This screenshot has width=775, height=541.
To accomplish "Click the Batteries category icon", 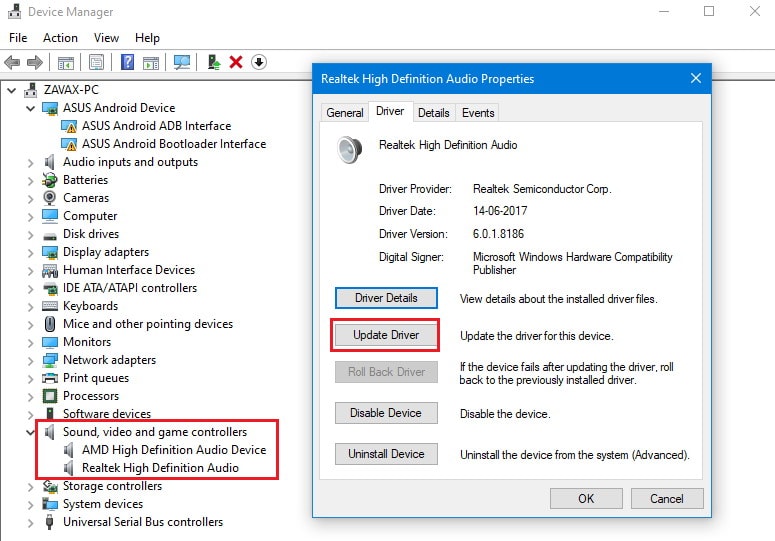I will coord(49,180).
